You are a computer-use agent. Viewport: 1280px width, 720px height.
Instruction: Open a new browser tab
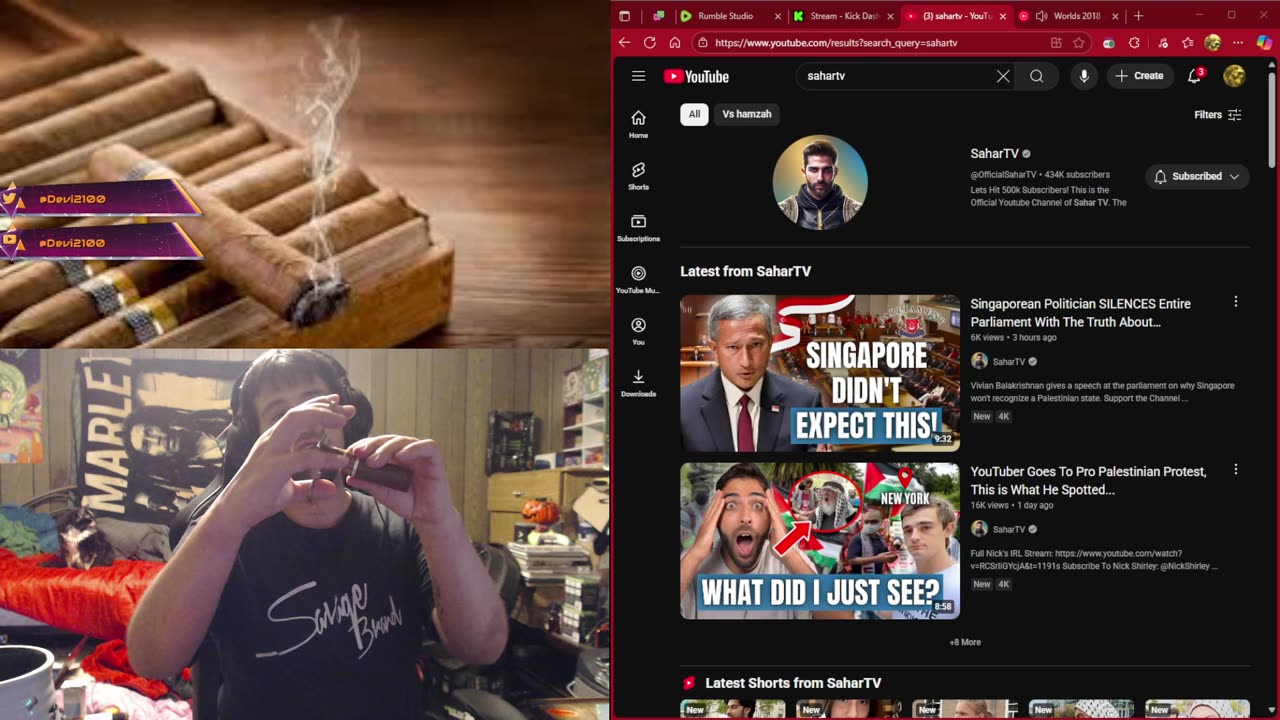[x=1138, y=16]
